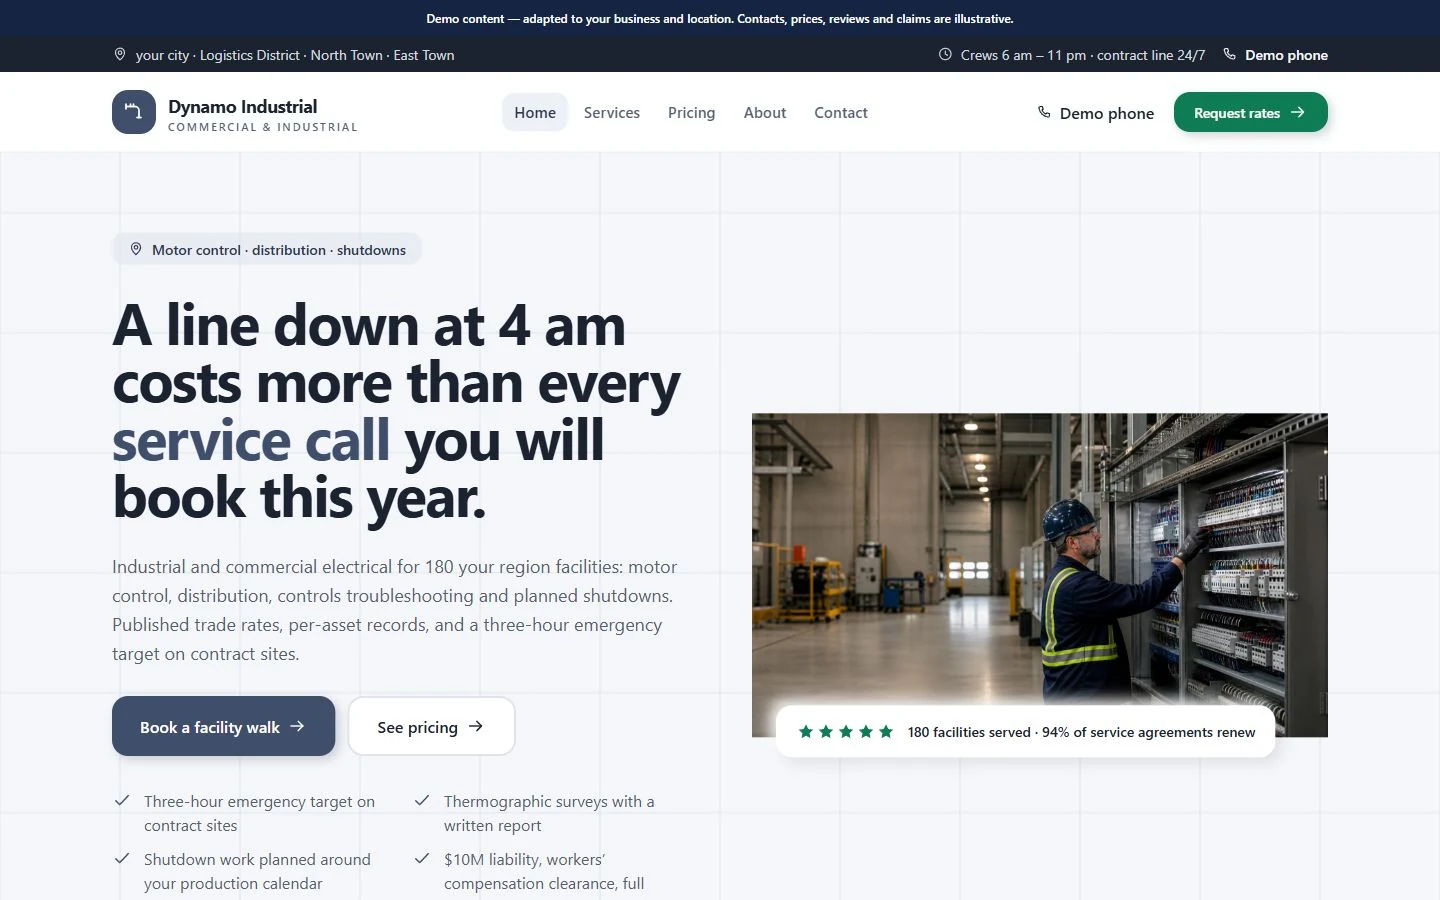
Task: Click Demo phone link in the navigation header
Action: [x=1096, y=113]
